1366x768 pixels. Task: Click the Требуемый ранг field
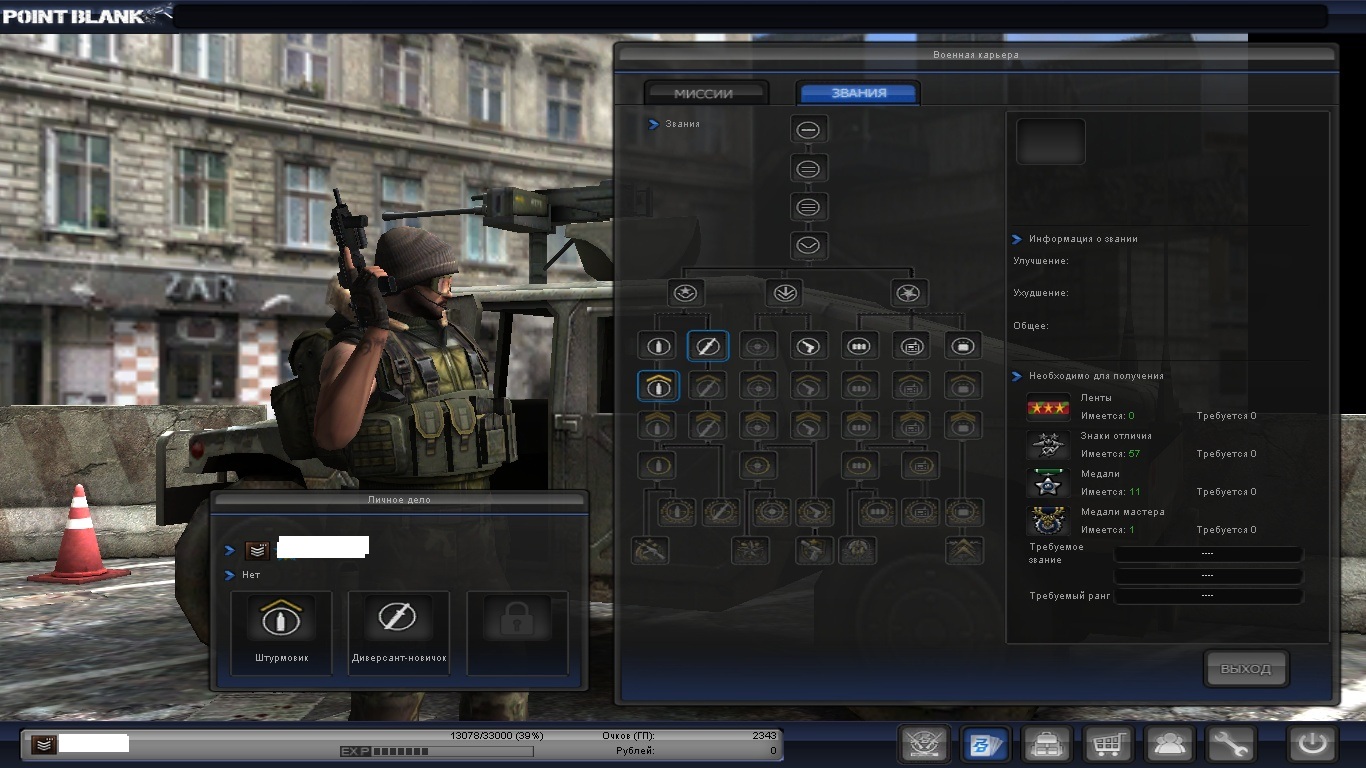pos(1208,595)
